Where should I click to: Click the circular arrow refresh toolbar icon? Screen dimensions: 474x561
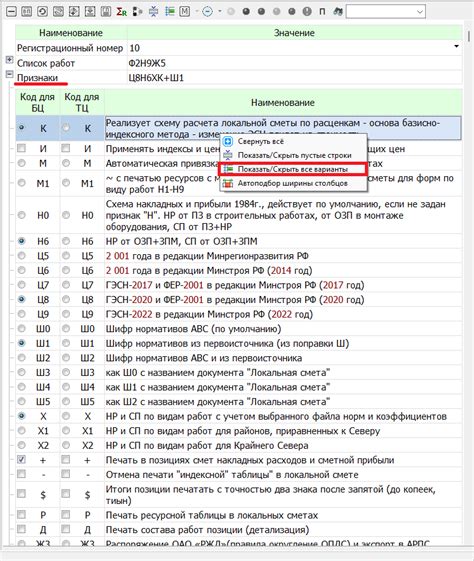point(42,11)
